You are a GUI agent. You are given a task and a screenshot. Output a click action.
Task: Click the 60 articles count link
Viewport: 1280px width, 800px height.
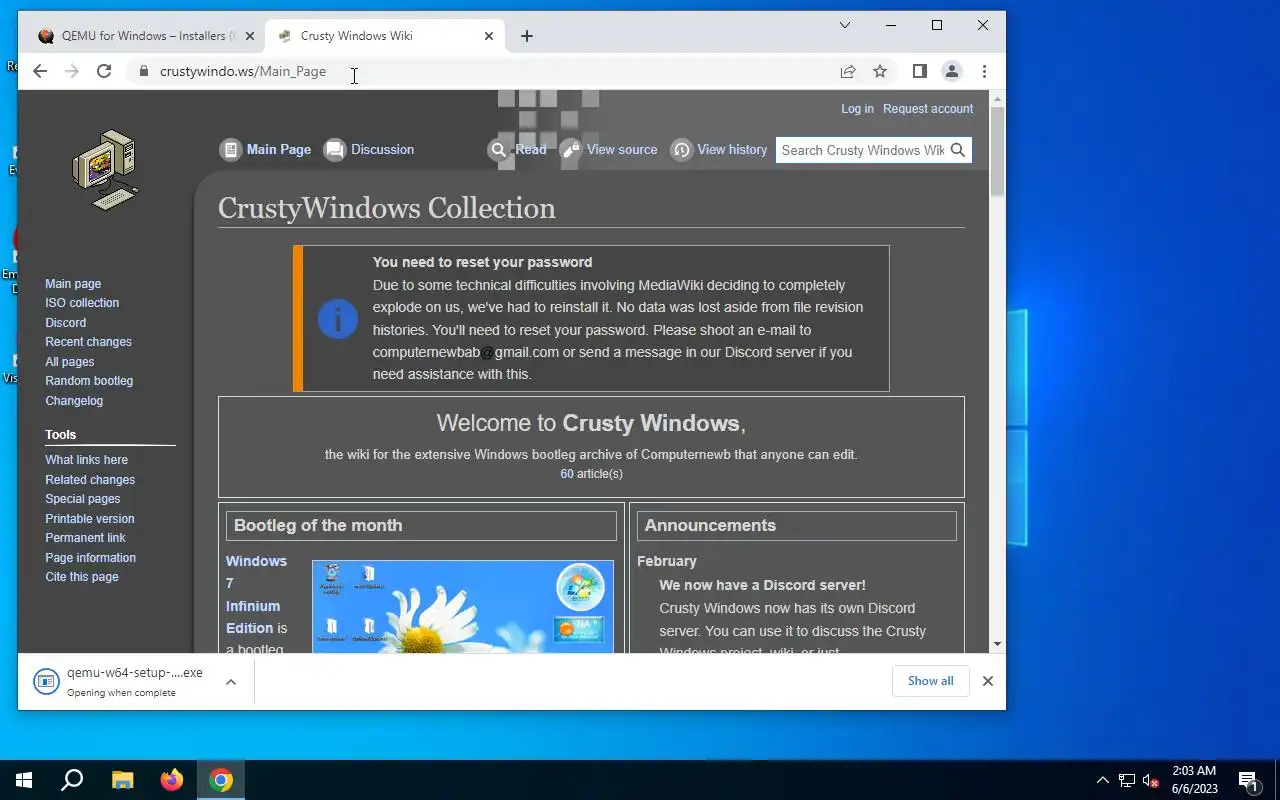(x=566, y=474)
